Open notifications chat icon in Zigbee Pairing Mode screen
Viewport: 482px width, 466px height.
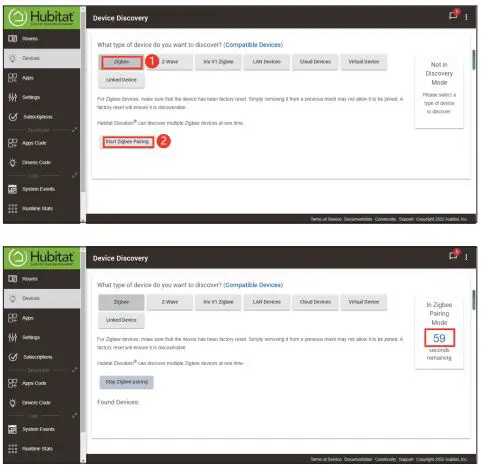click(x=453, y=256)
